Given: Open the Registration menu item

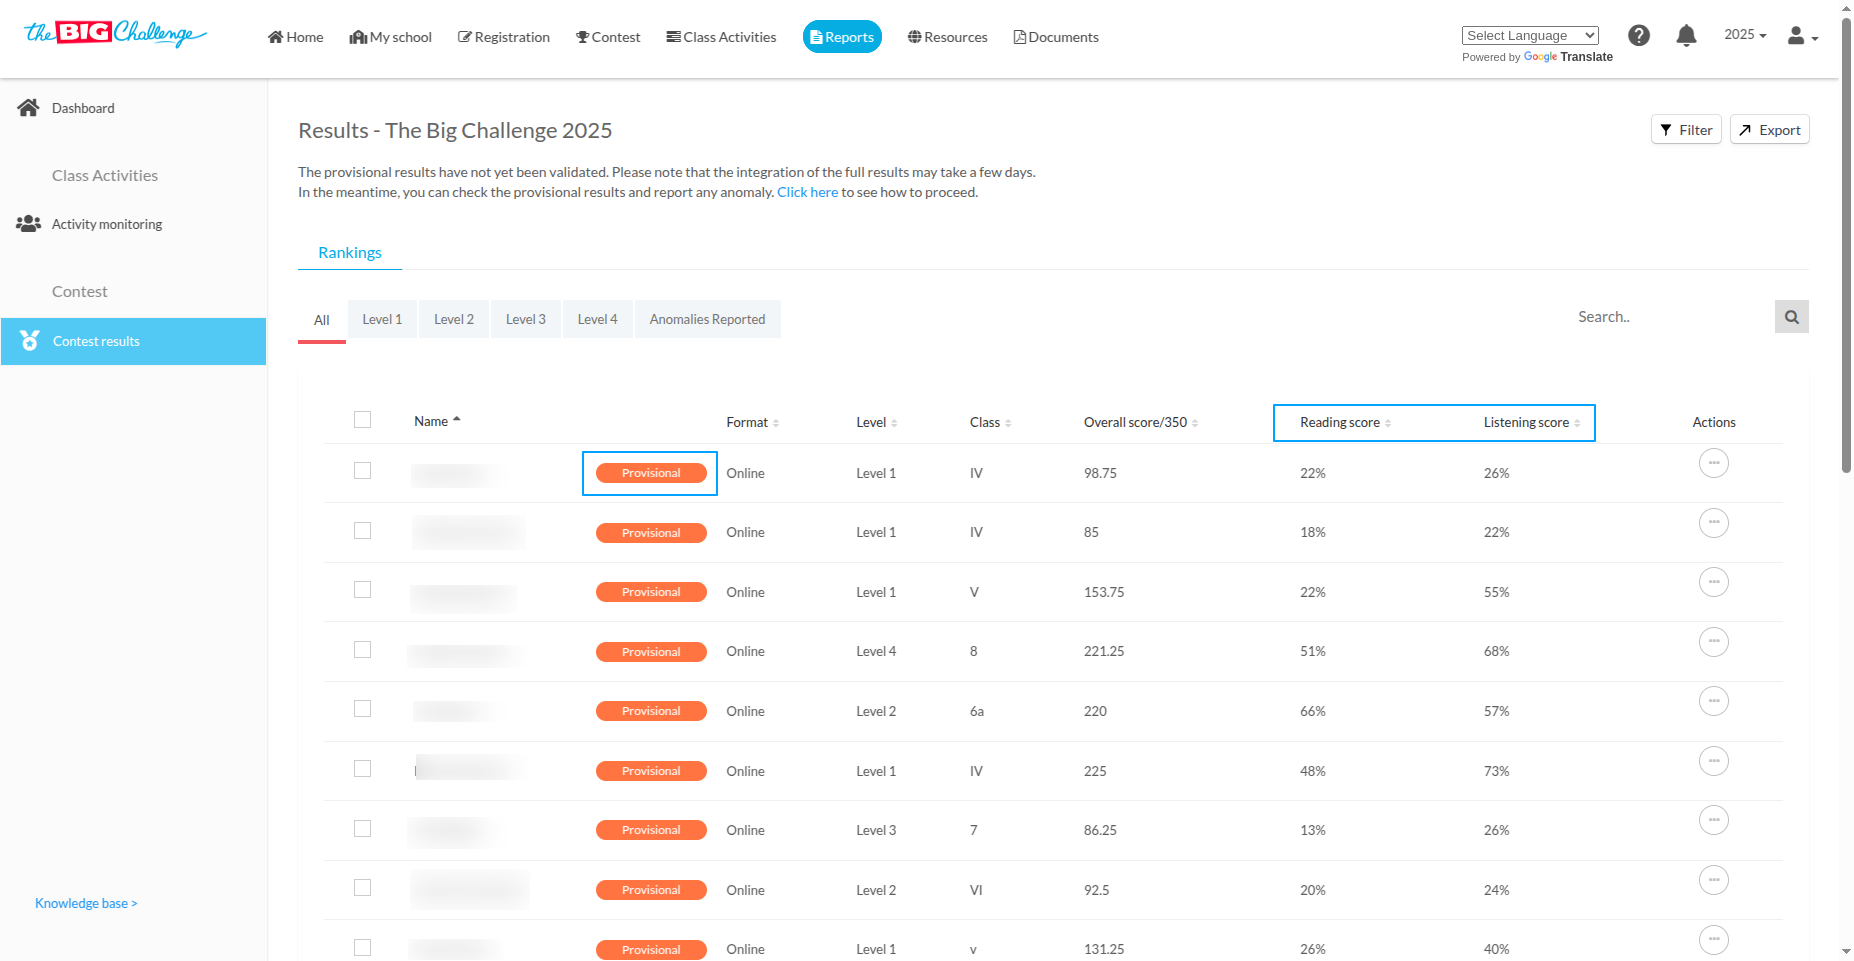Looking at the screenshot, I should click(x=504, y=37).
